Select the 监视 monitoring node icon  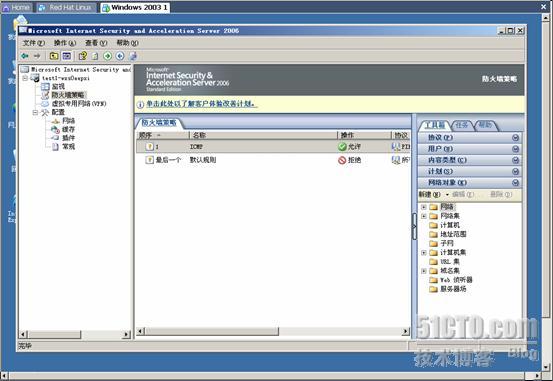point(45,86)
